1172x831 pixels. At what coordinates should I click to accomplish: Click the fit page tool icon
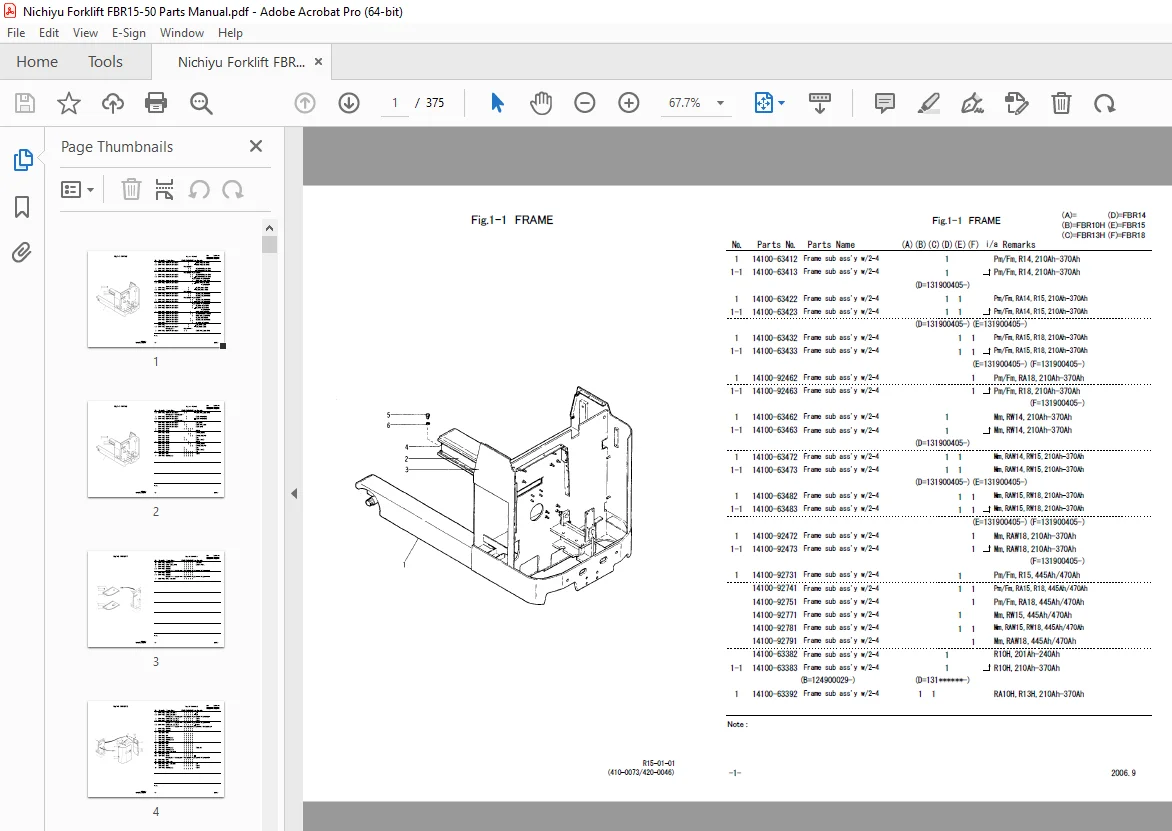(x=764, y=103)
